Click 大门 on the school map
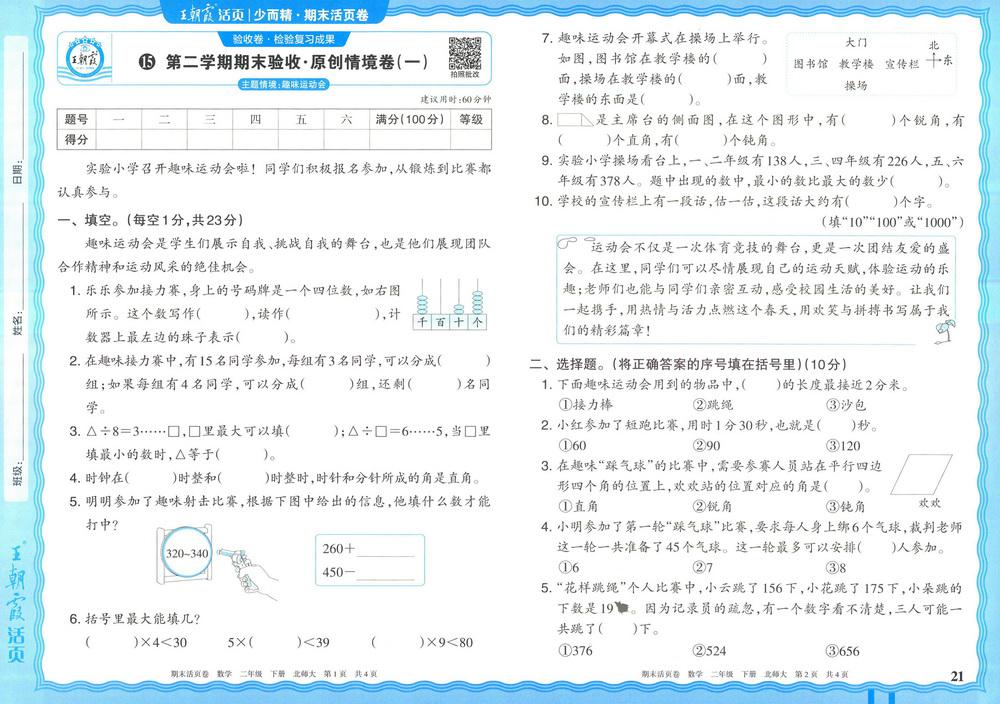This screenshot has width=1000, height=704. tap(856, 43)
